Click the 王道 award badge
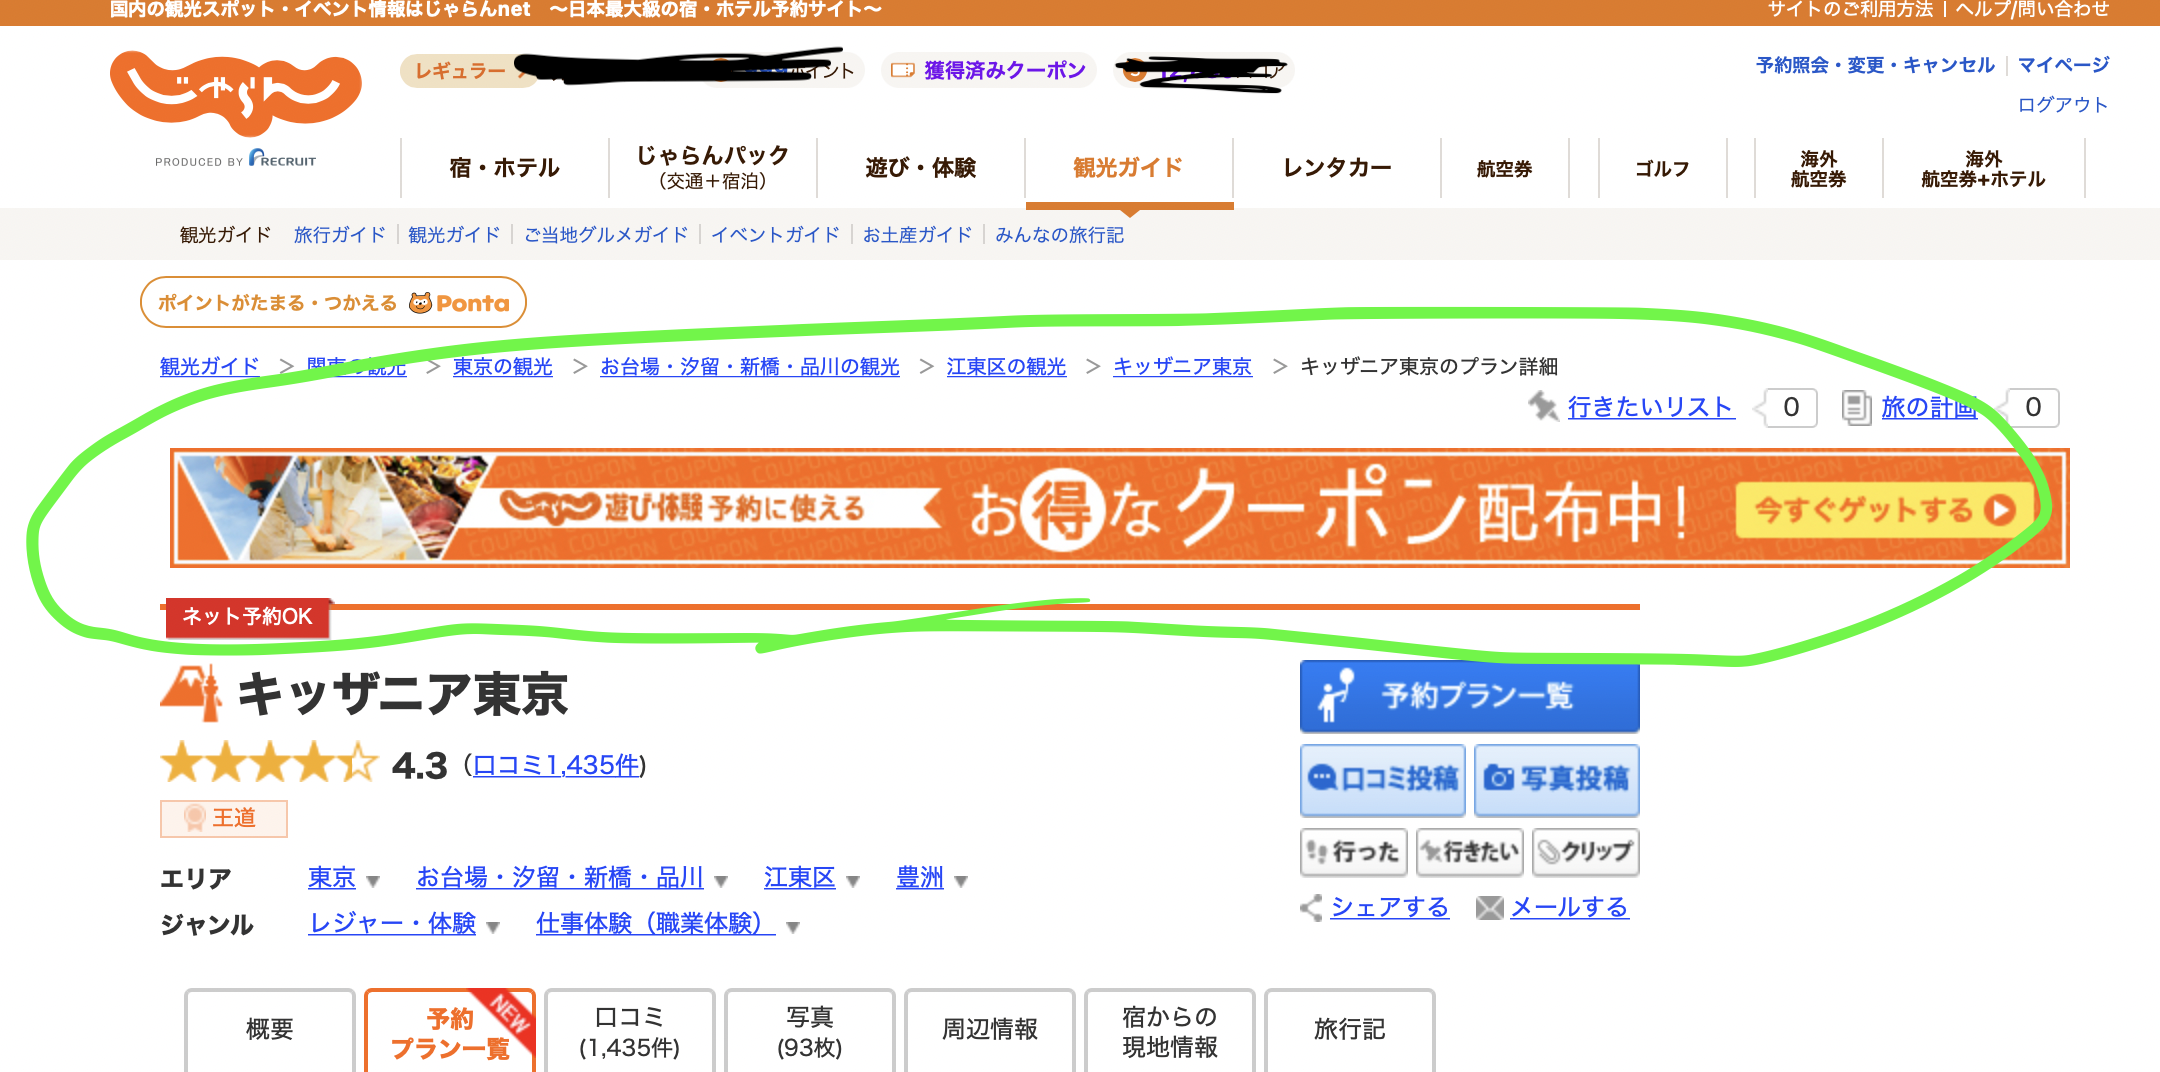The image size is (2160, 1072). tap(224, 818)
